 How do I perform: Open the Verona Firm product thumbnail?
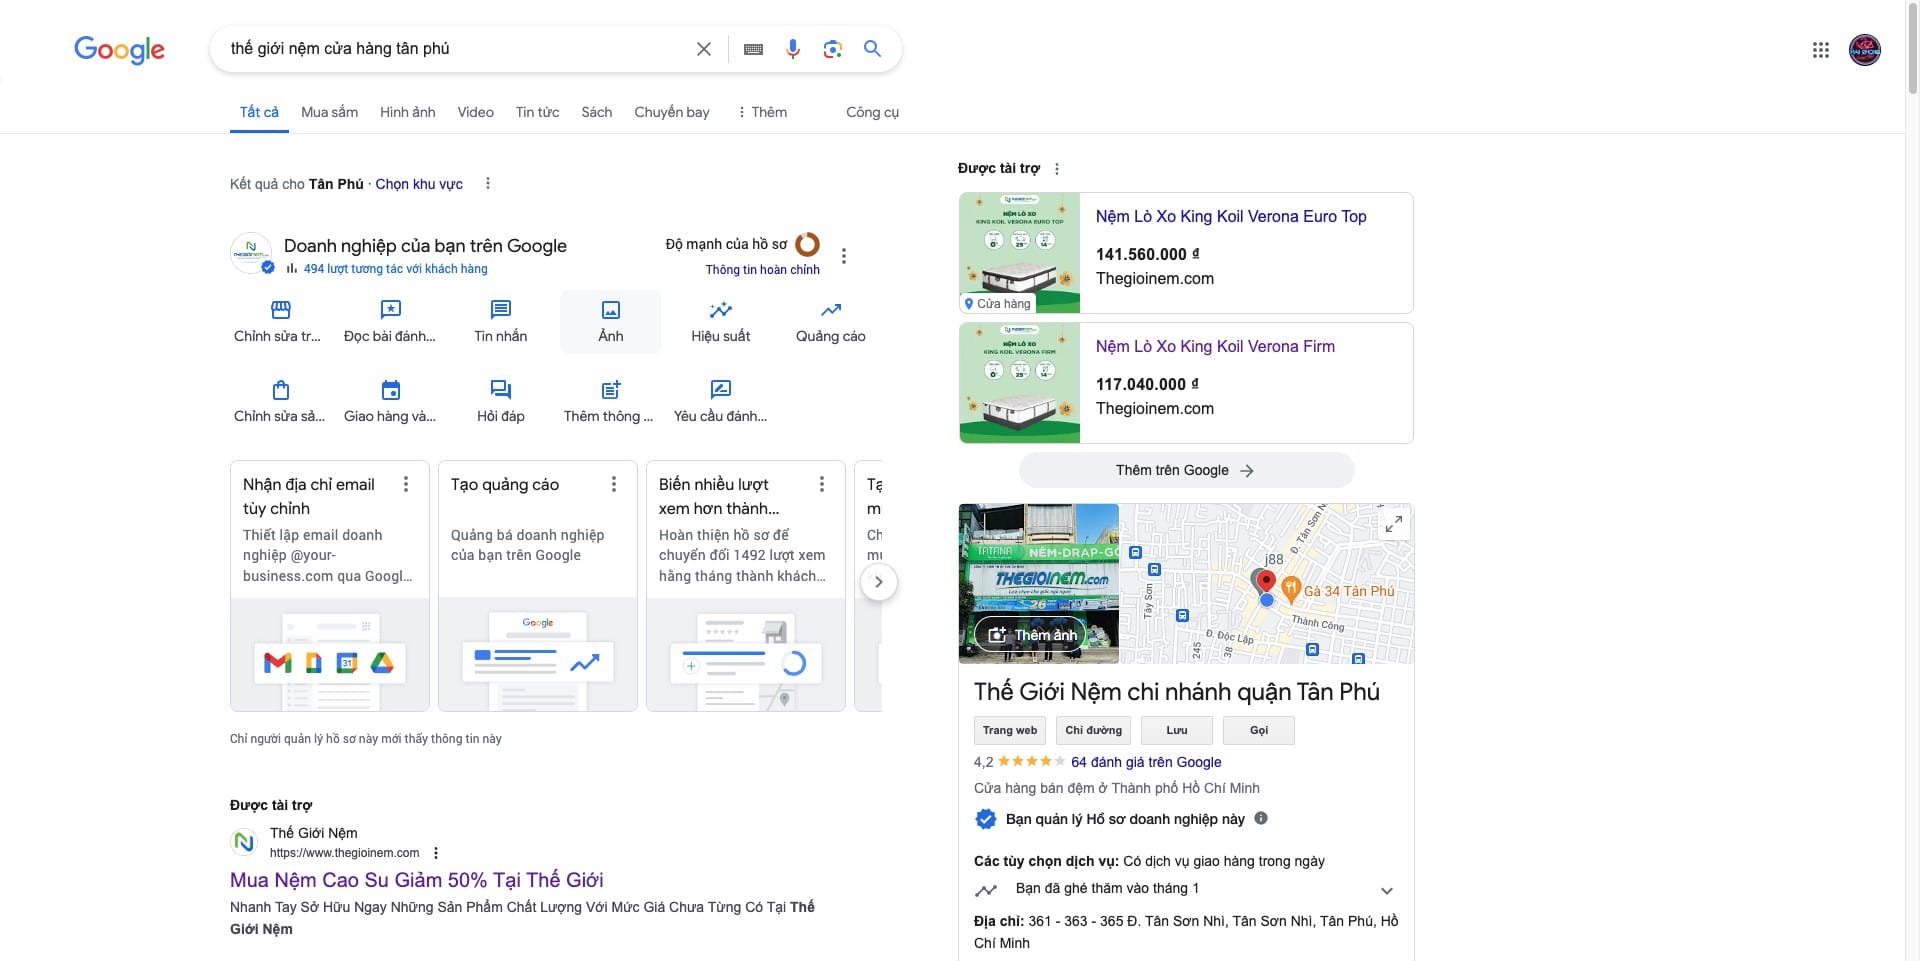point(1020,383)
